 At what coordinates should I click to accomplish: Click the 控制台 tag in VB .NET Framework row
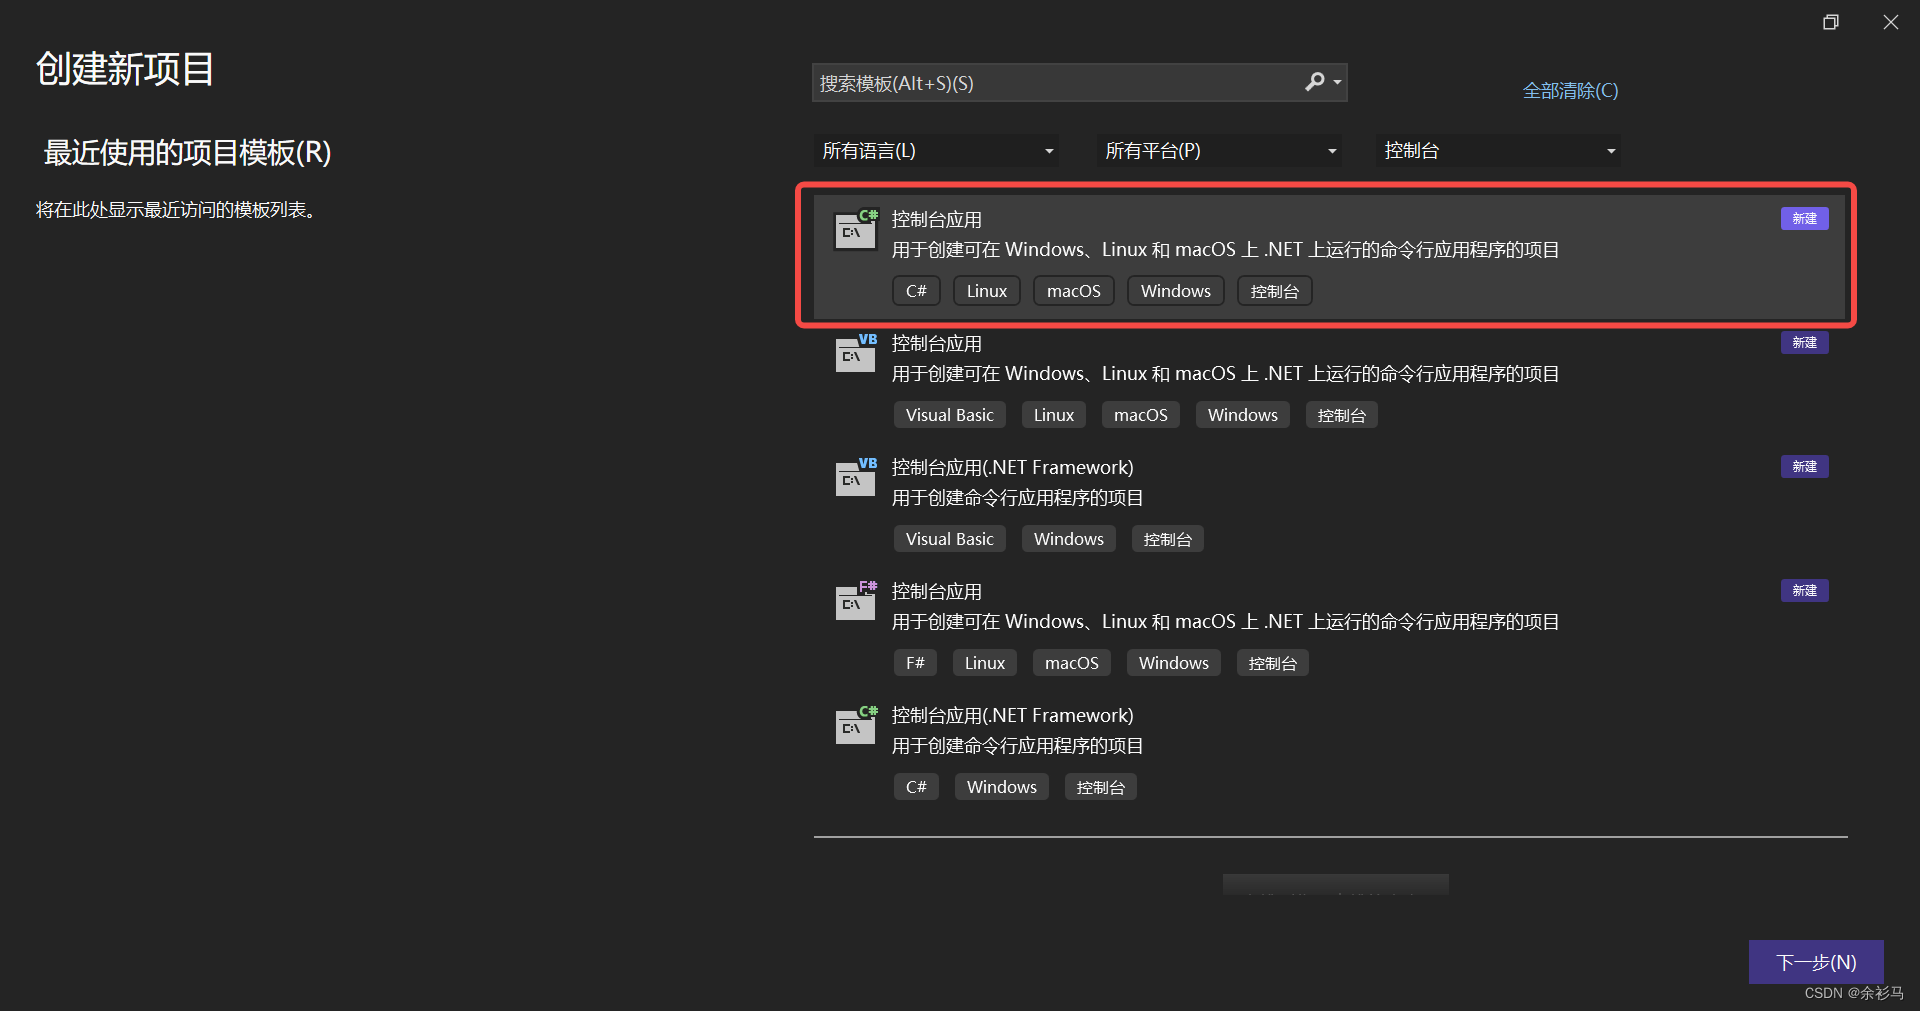[x=1168, y=539]
